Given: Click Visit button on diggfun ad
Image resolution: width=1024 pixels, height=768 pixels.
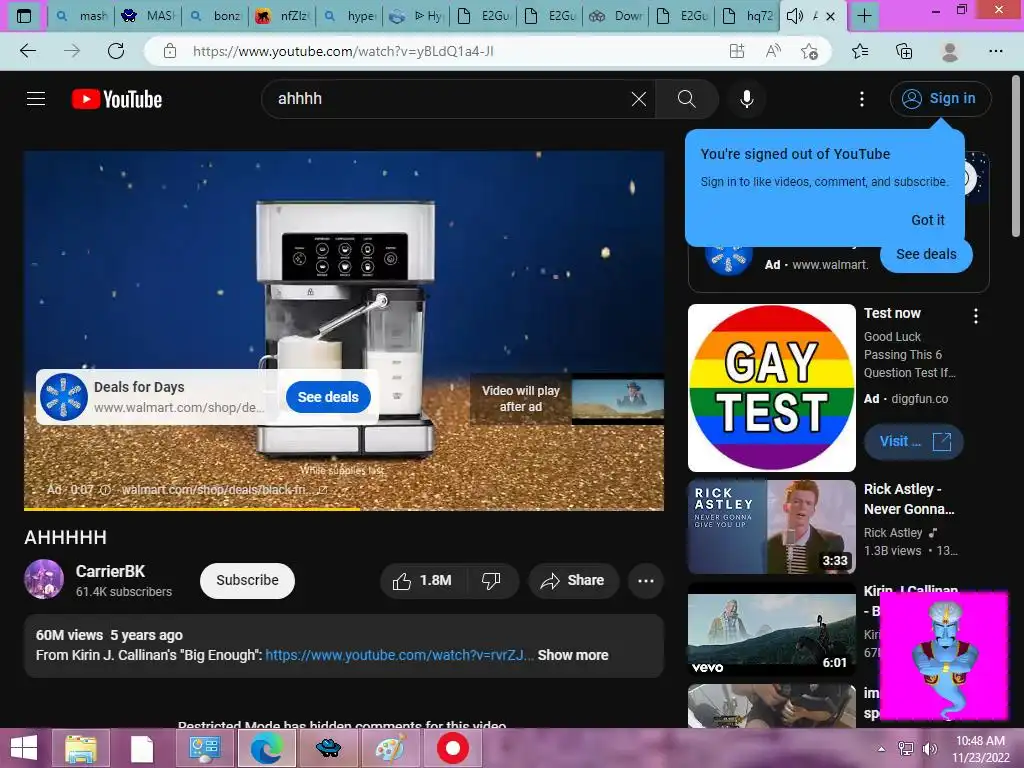Looking at the screenshot, I should 914,442.
